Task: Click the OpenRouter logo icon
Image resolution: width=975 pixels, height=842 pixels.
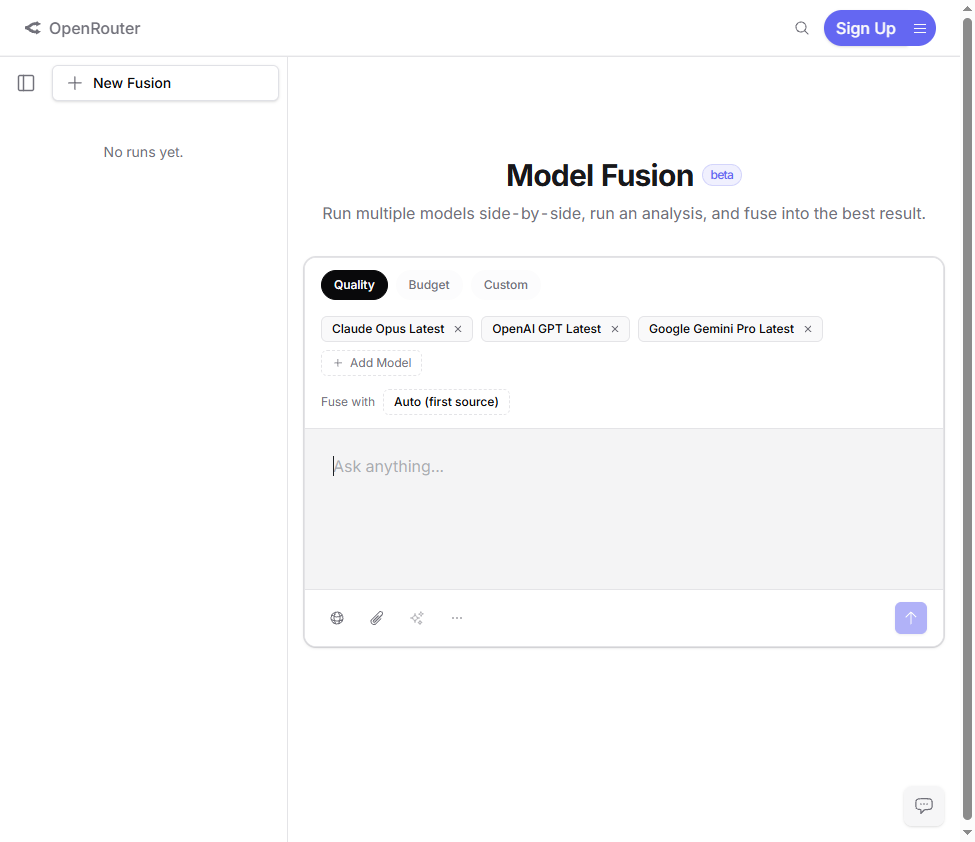Action: pos(32,28)
